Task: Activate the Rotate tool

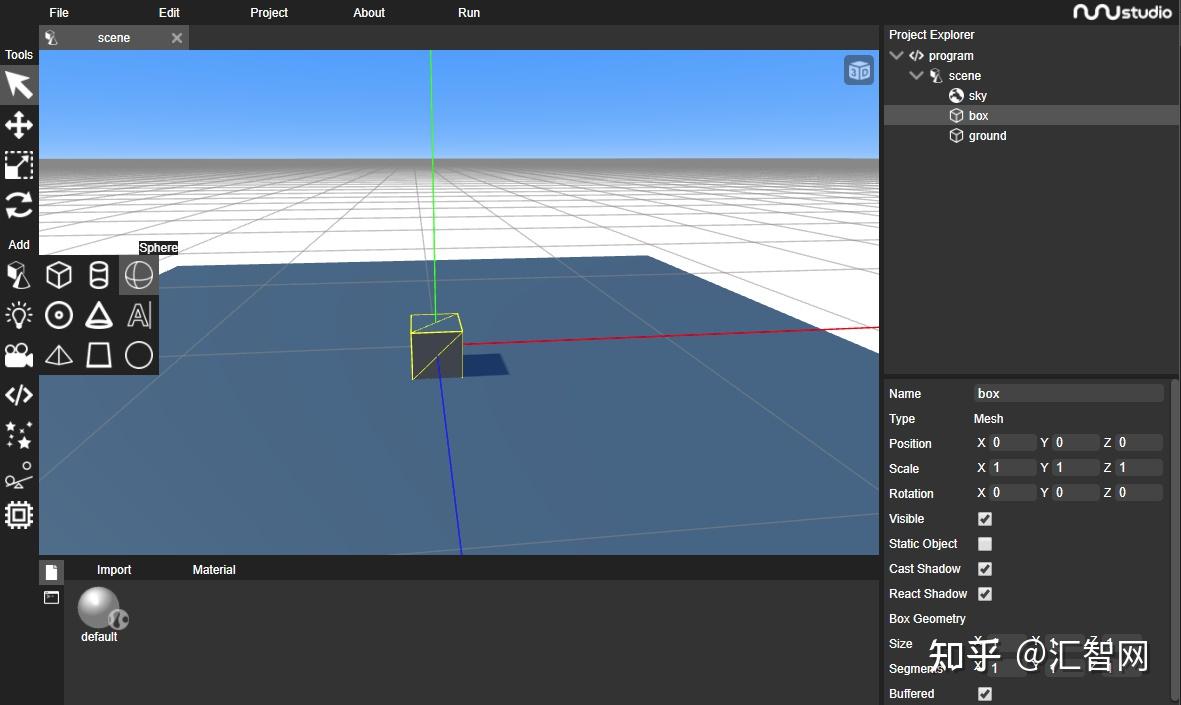Action: pyautogui.click(x=18, y=205)
